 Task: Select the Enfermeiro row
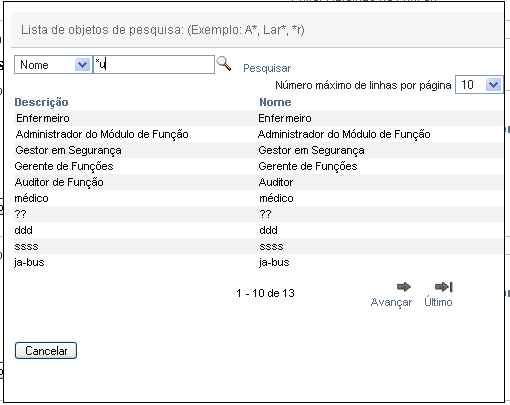pyautogui.click(x=258, y=118)
